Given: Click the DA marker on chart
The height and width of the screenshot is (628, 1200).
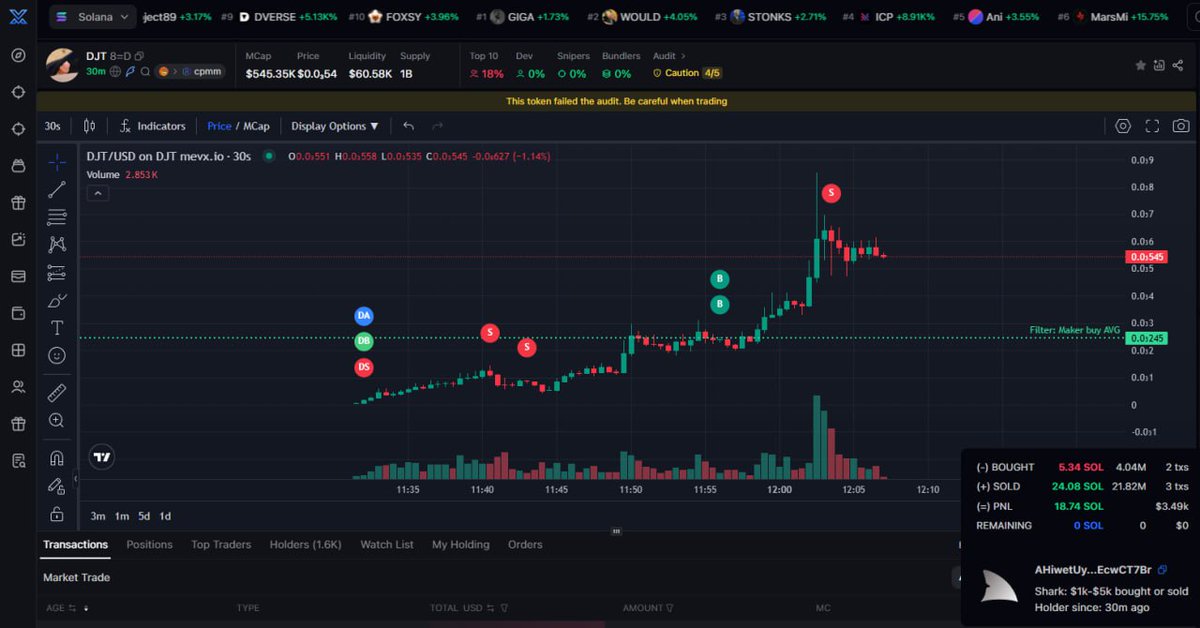Looking at the screenshot, I should [364, 316].
